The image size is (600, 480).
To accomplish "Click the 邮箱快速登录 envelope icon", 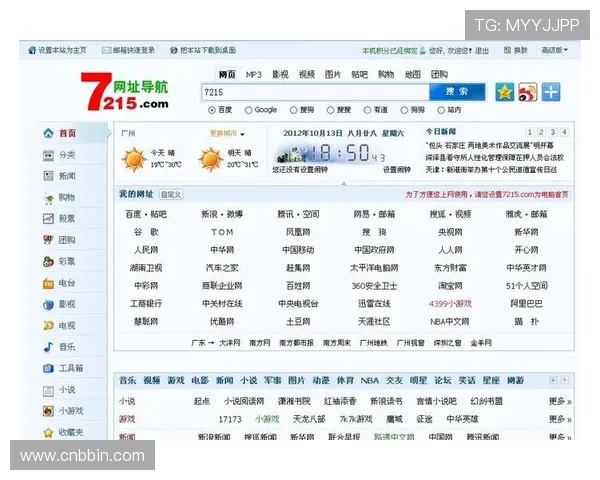I will pyautogui.click(x=106, y=50).
